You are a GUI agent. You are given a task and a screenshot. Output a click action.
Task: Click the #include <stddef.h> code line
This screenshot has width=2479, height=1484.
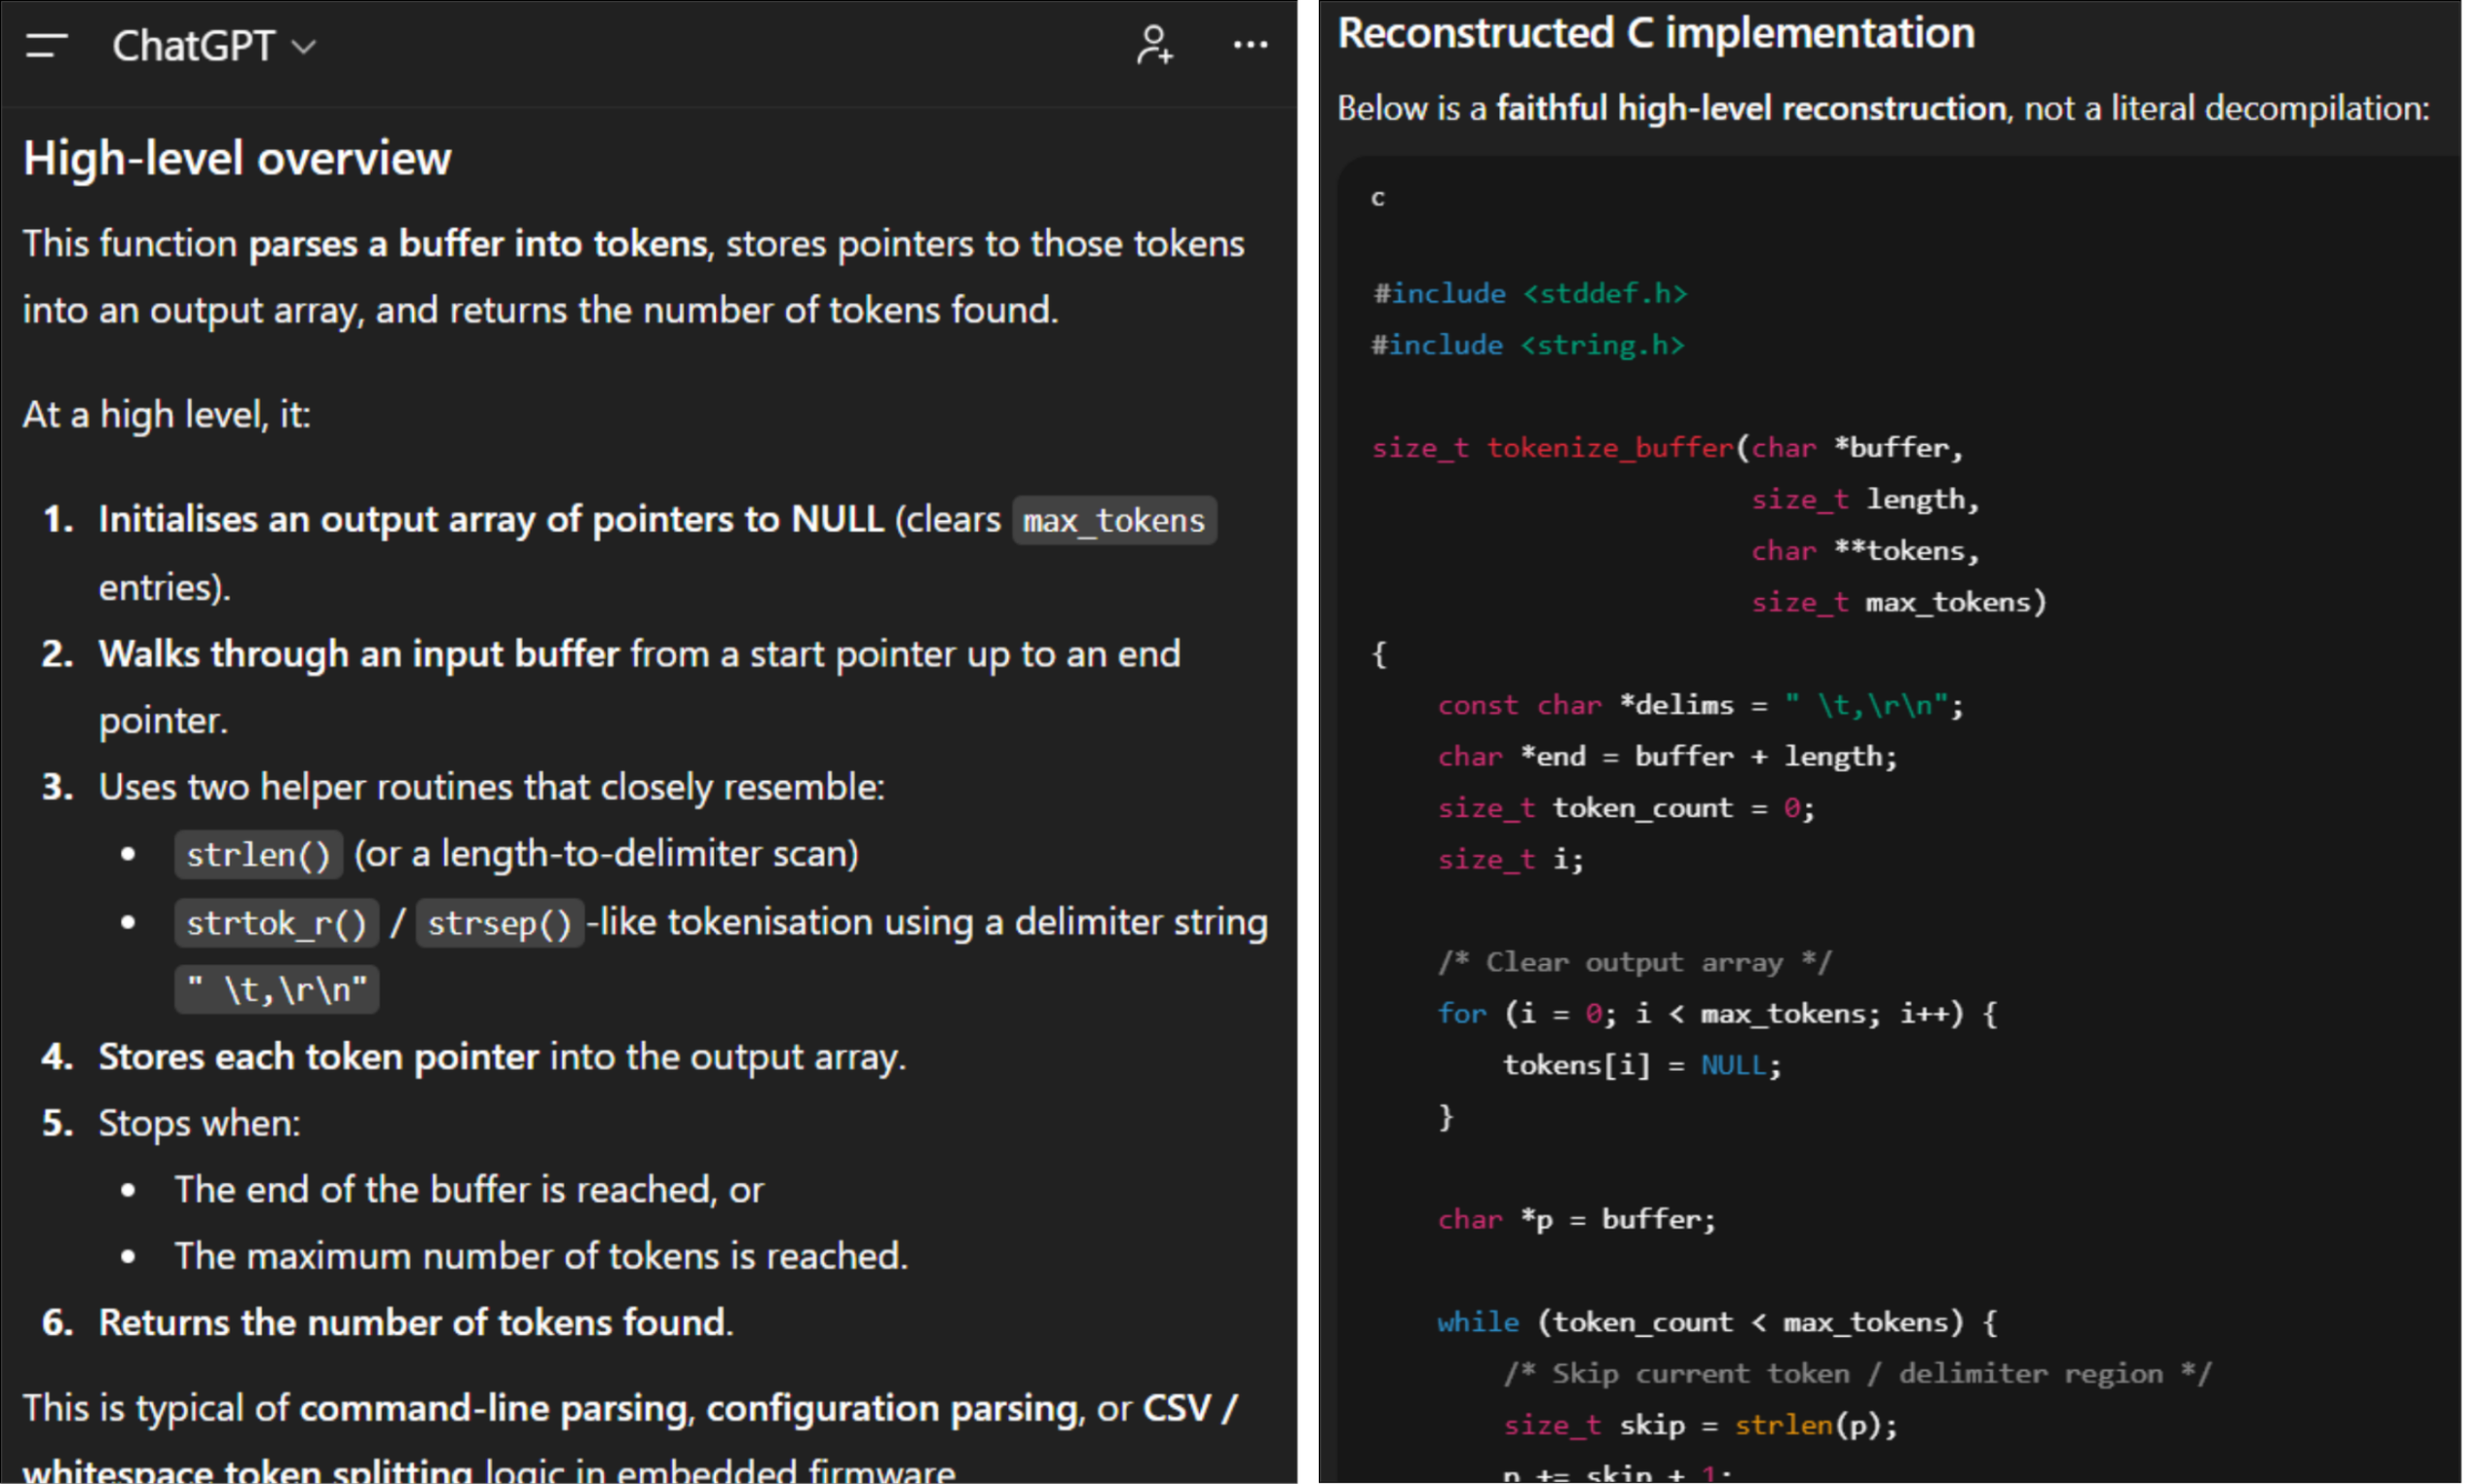click(x=1529, y=293)
